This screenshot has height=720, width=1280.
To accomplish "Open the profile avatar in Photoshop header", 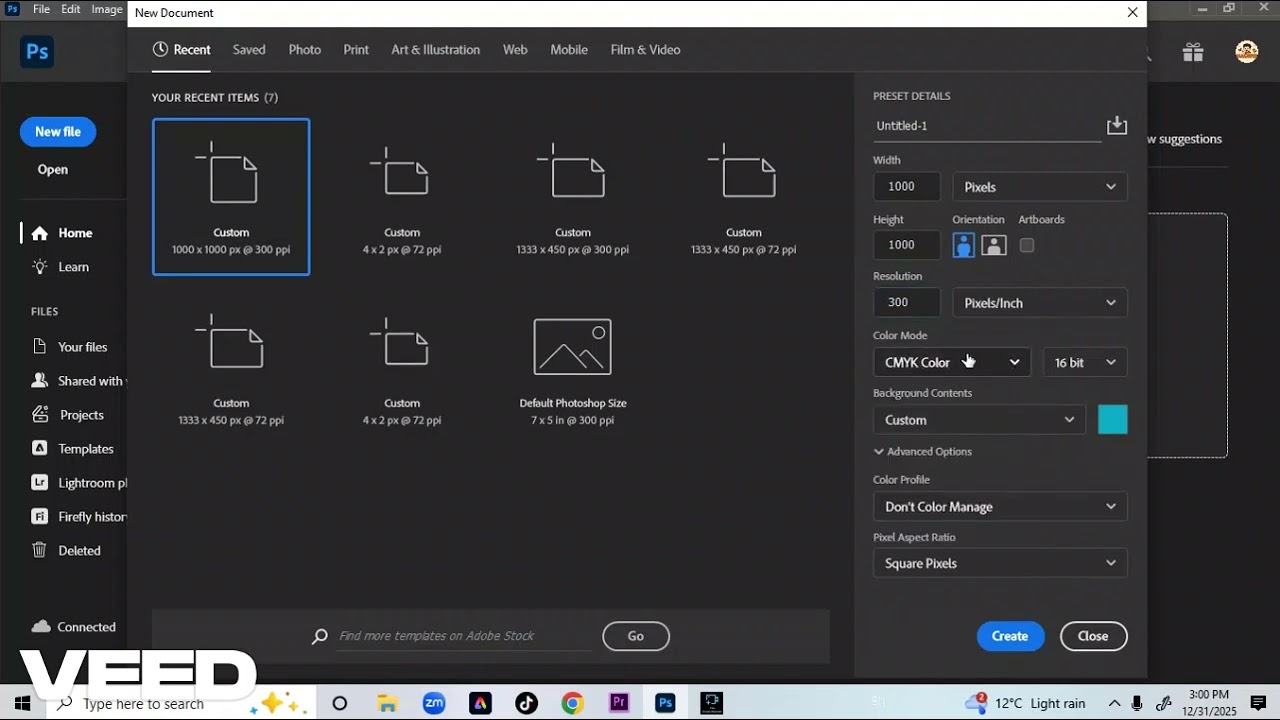I will (1247, 52).
